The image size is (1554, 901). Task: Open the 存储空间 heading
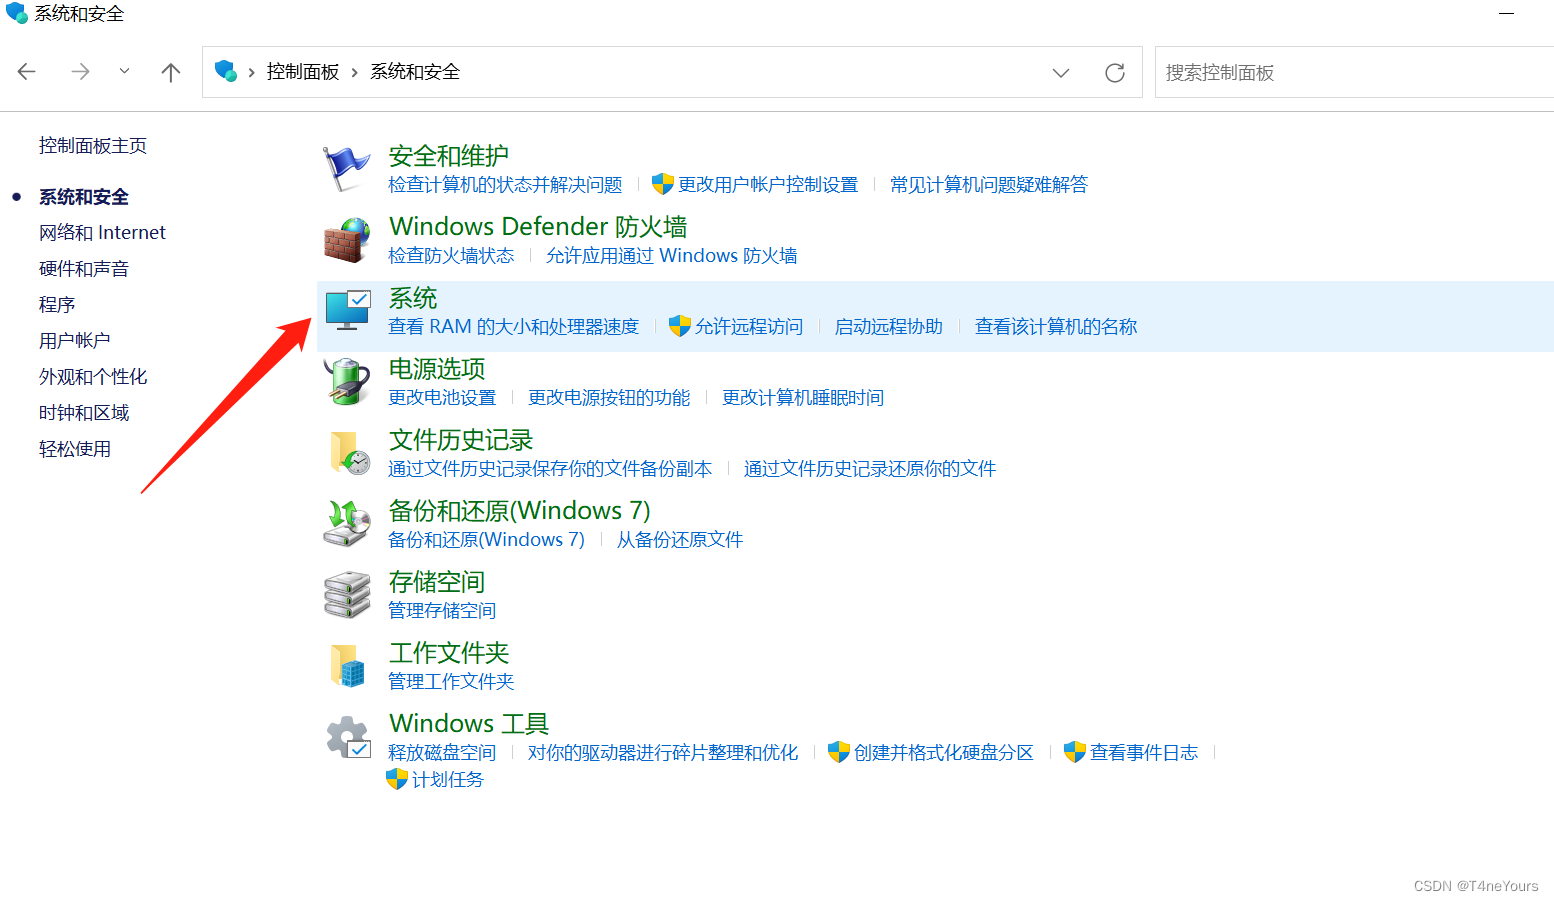coord(437,582)
